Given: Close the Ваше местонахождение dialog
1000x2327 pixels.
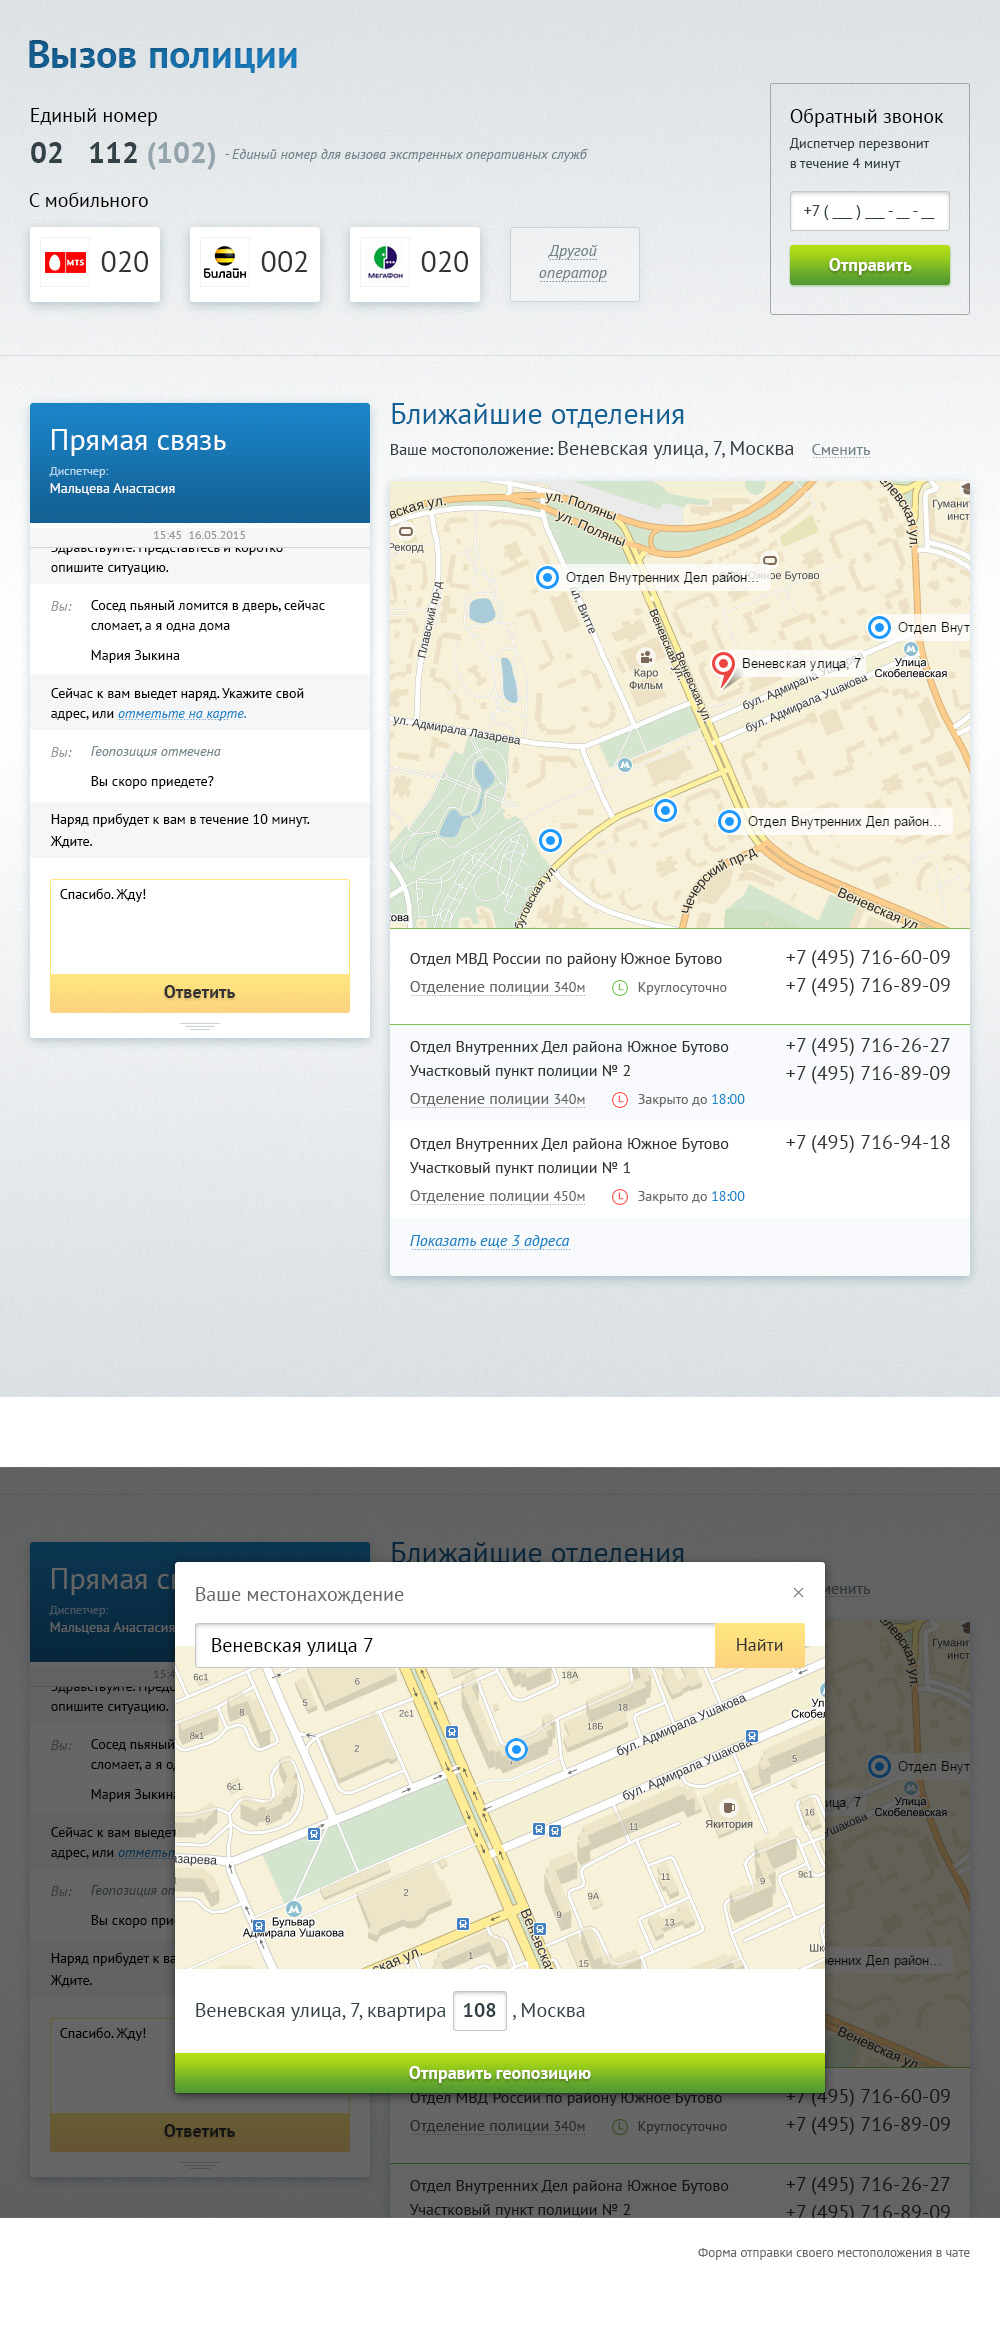Looking at the screenshot, I should [798, 1592].
